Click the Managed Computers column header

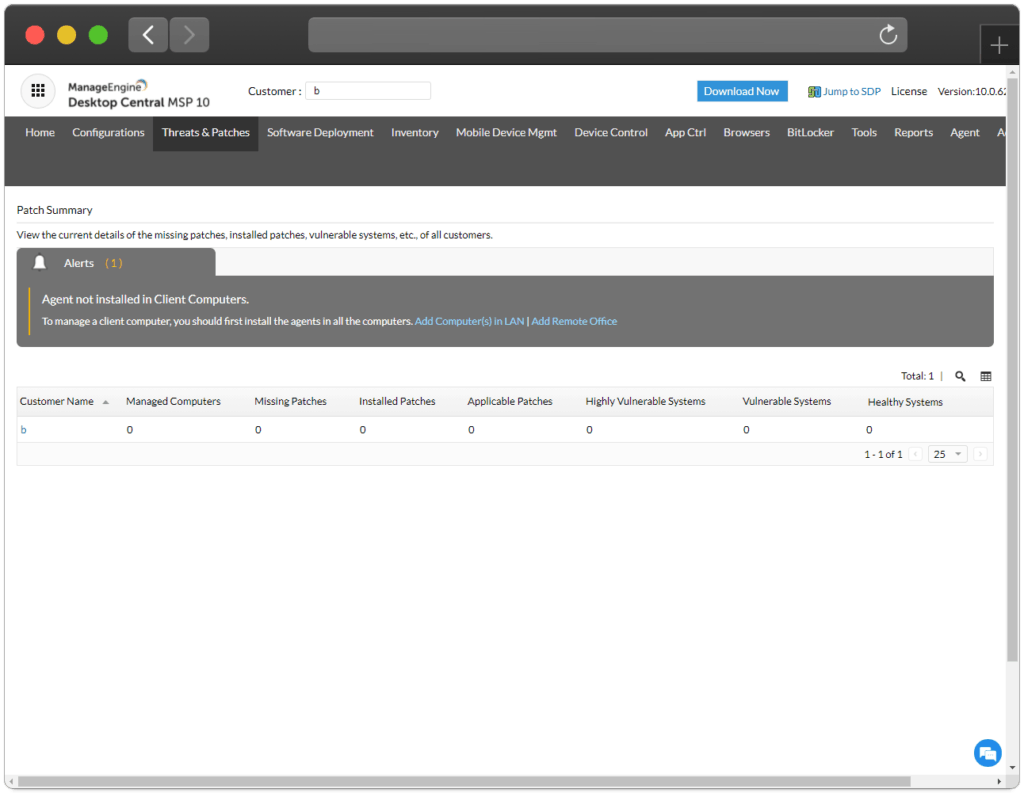(173, 402)
